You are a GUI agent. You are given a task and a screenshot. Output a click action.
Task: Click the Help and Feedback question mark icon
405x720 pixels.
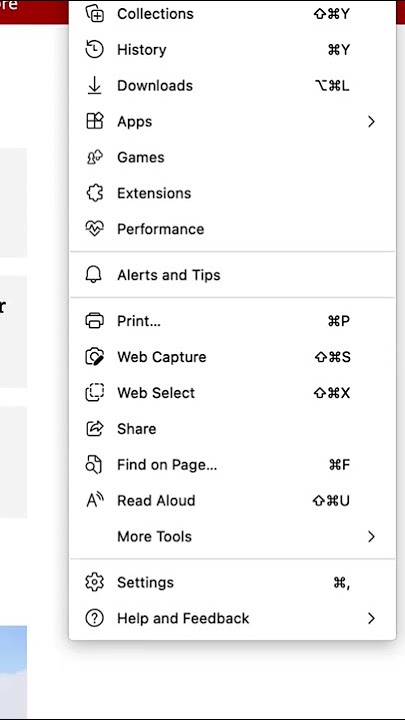(x=95, y=619)
